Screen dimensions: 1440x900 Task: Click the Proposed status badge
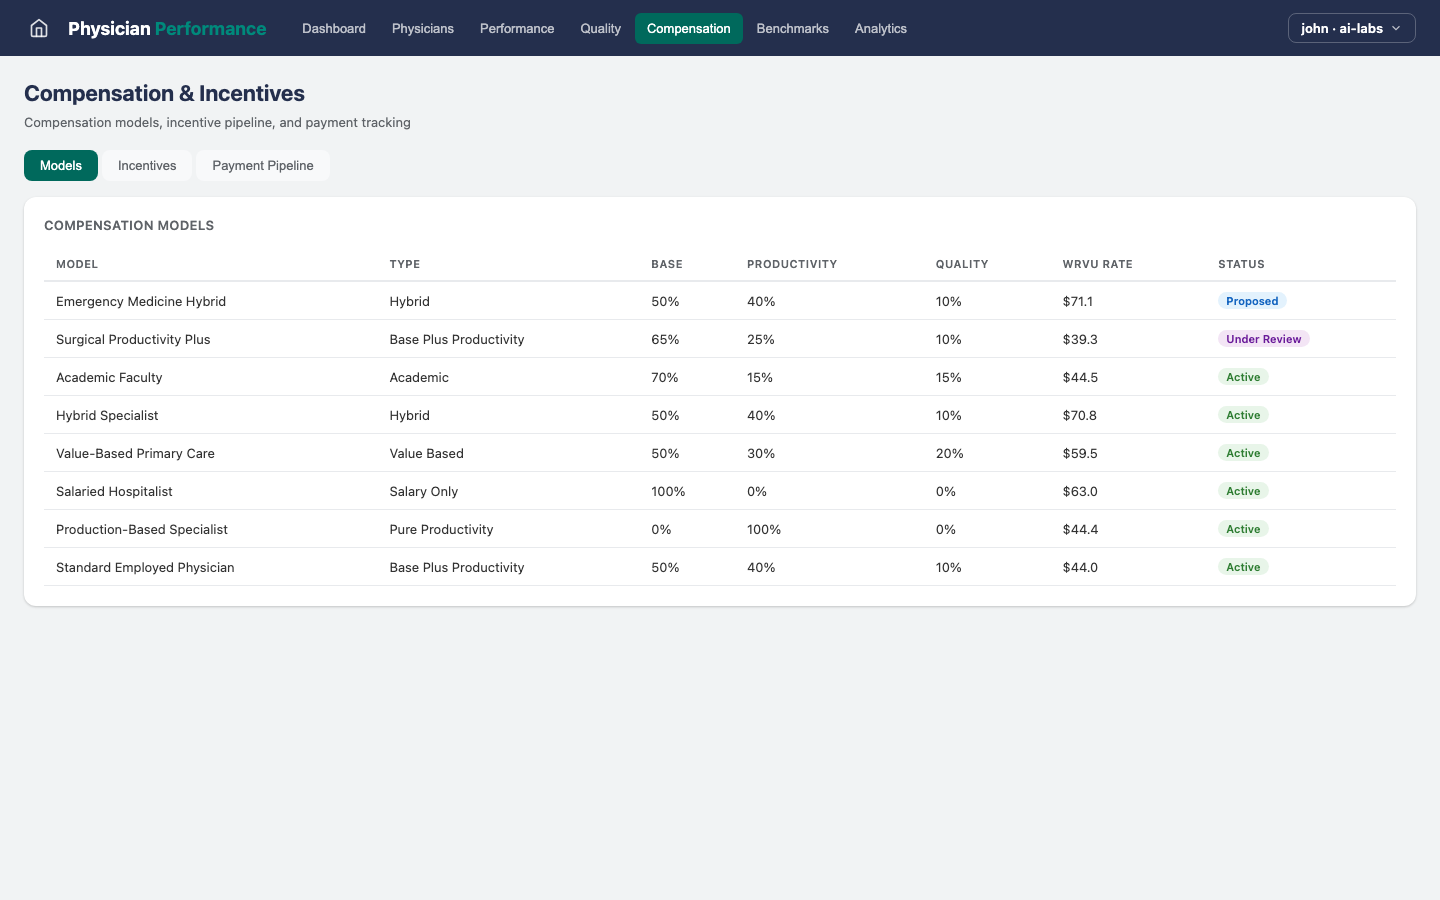click(x=1252, y=301)
